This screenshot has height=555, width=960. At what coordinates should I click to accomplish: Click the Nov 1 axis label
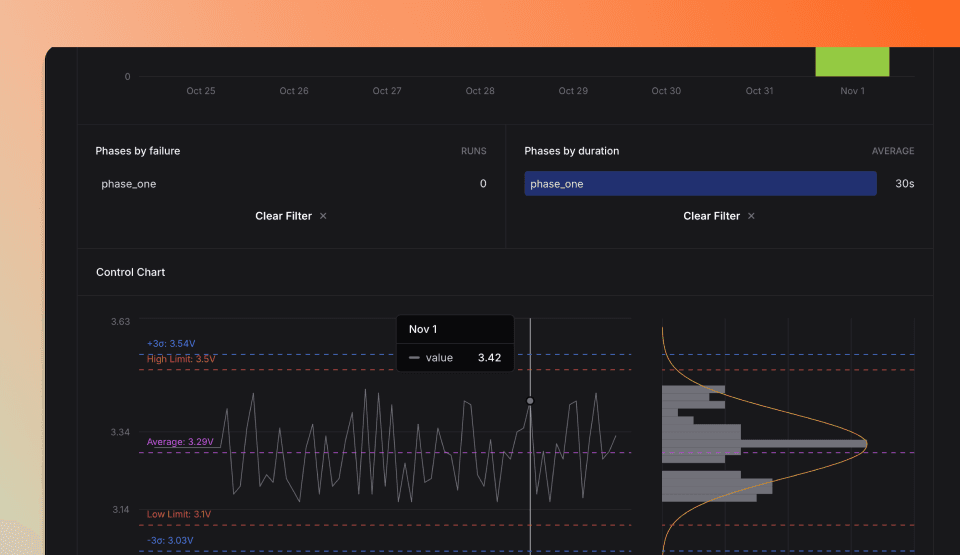852,91
